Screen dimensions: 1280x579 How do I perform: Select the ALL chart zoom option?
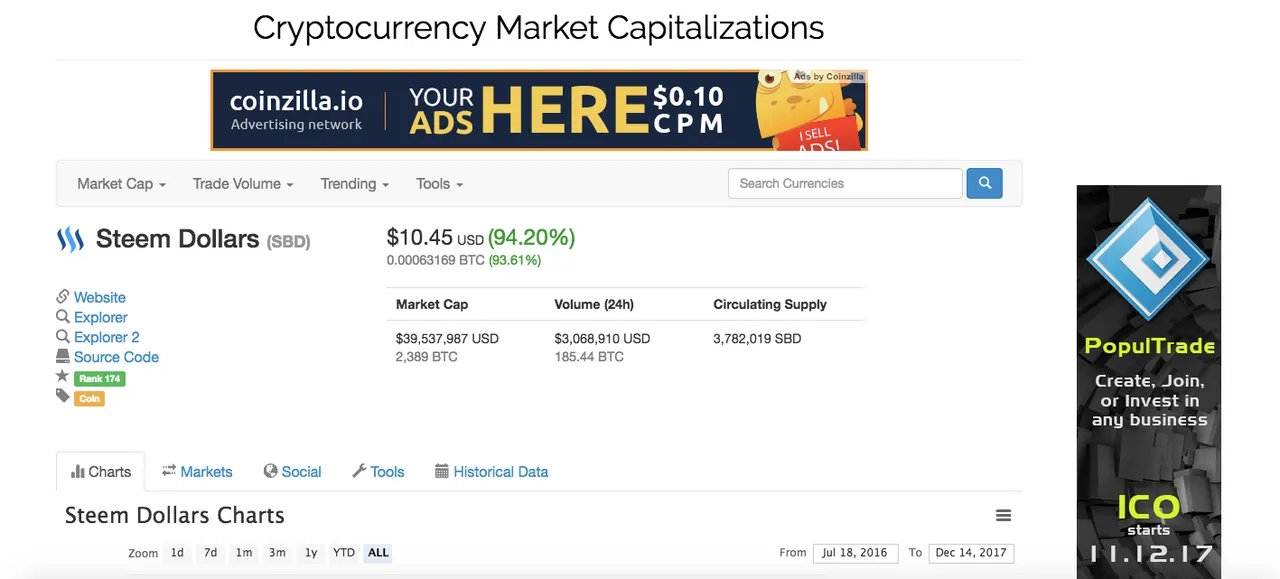[x=378, y=553]
